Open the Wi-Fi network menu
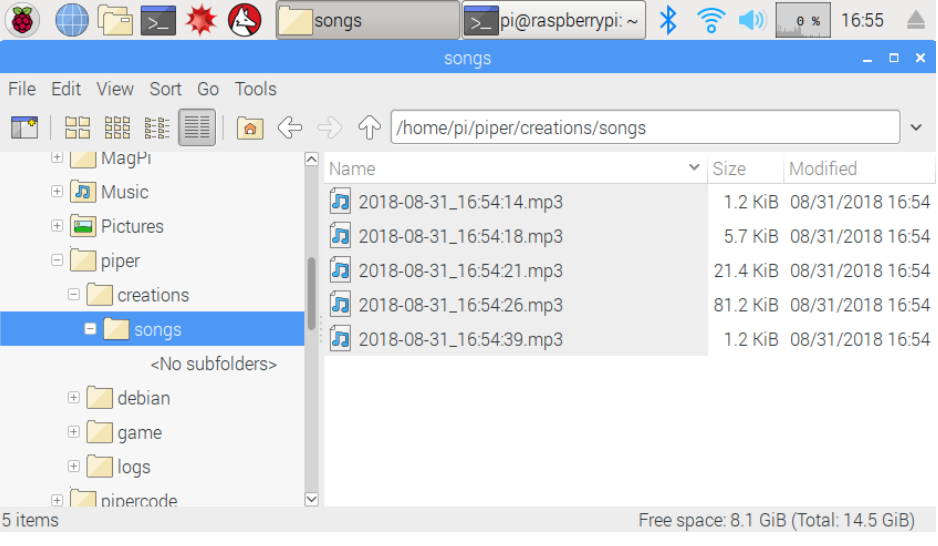 pos(711,20)
